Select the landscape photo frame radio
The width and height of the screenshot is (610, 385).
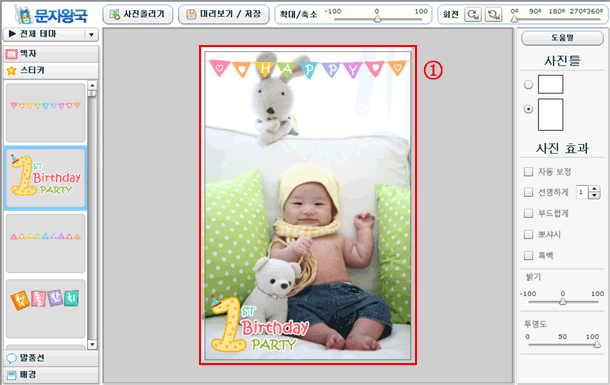pyautogui.click(x=528, y=84)
